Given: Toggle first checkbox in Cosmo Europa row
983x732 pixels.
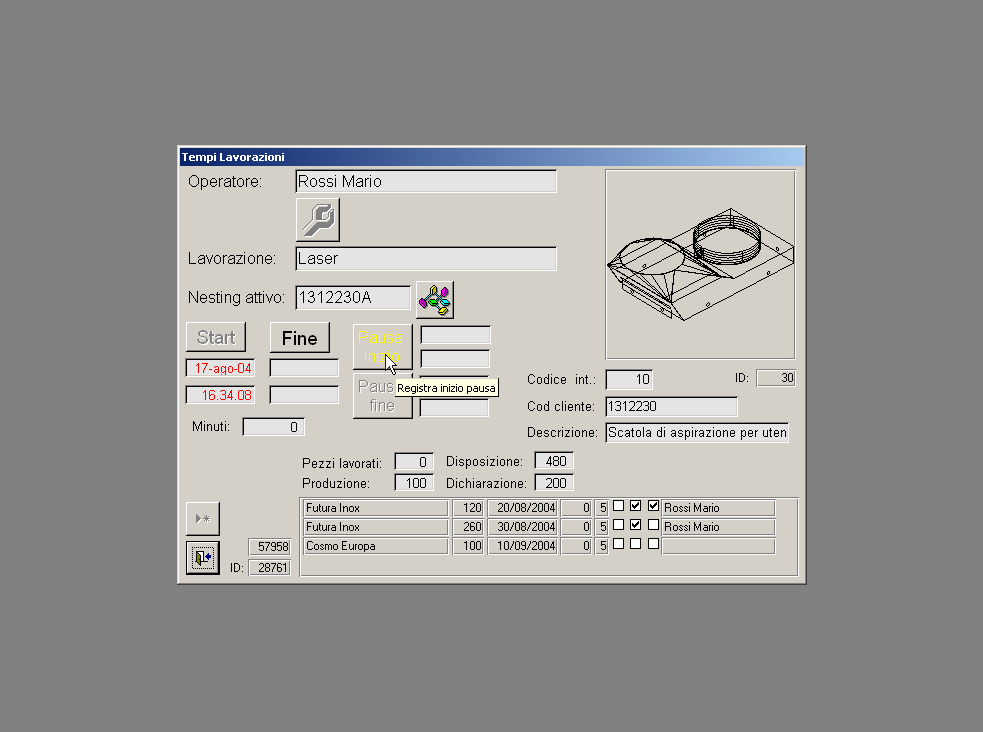Looking at the screenshot, I should pos(618,544).
